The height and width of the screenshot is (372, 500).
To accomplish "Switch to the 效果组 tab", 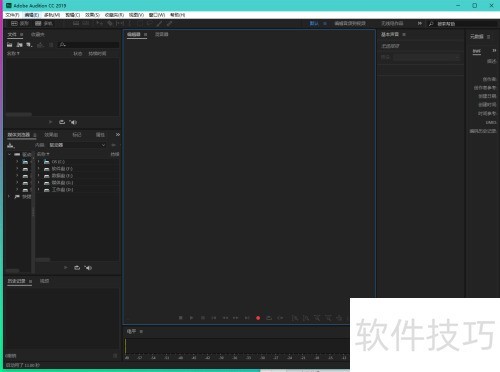I will [x=51, y=135].
